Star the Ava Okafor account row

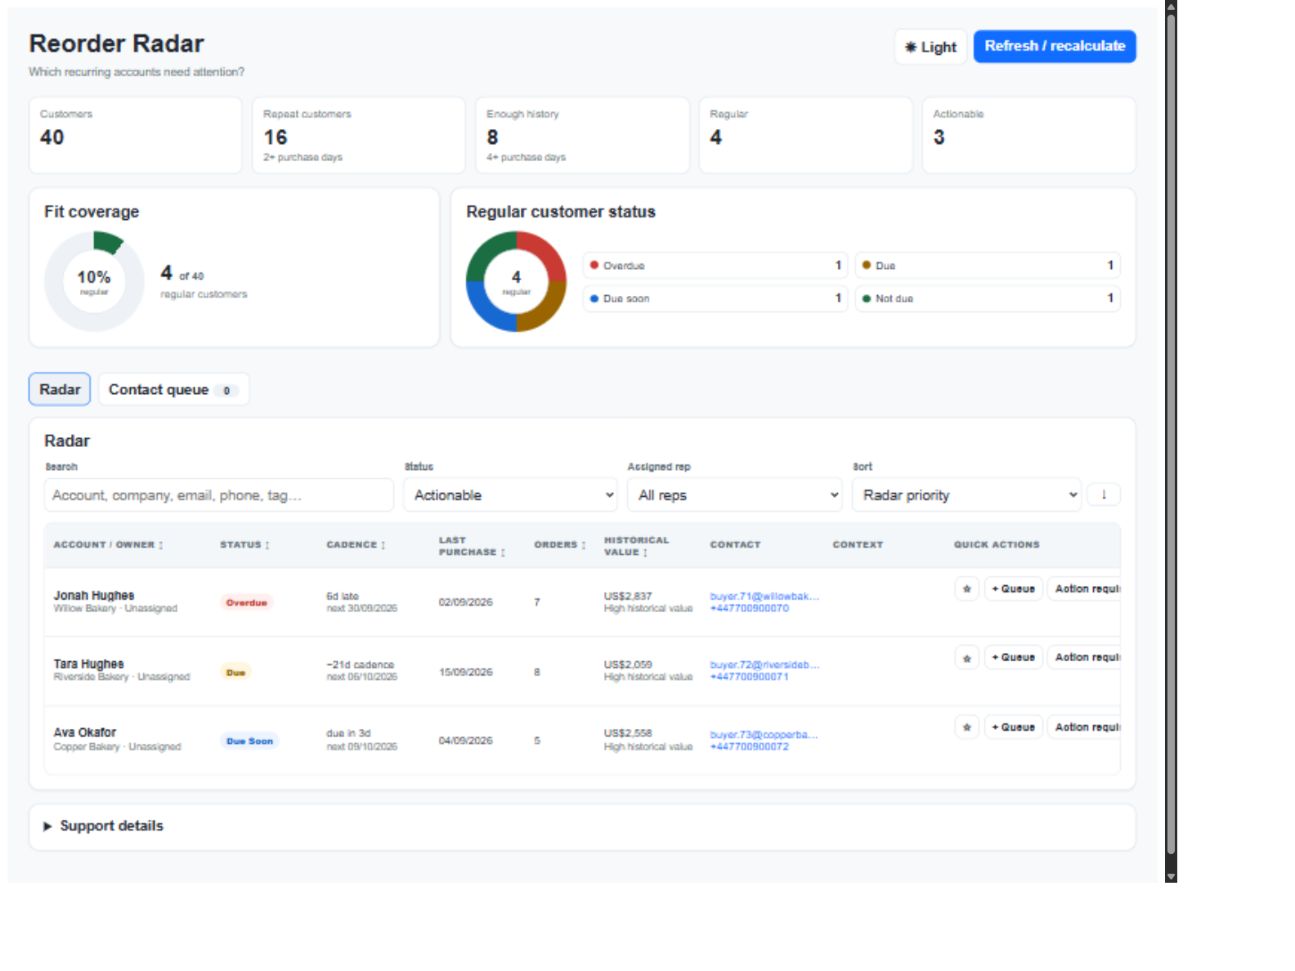(x=966, y=727)
